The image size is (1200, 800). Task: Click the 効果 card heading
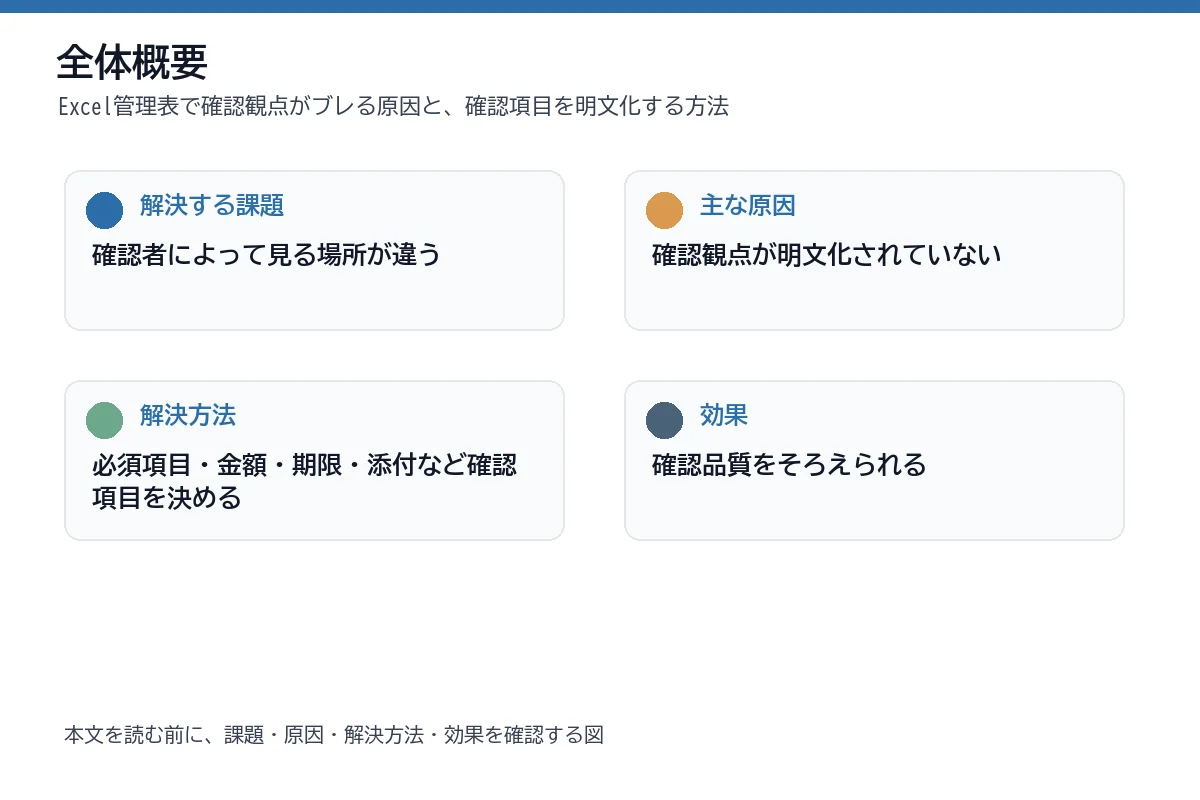[x=724, y=416]
